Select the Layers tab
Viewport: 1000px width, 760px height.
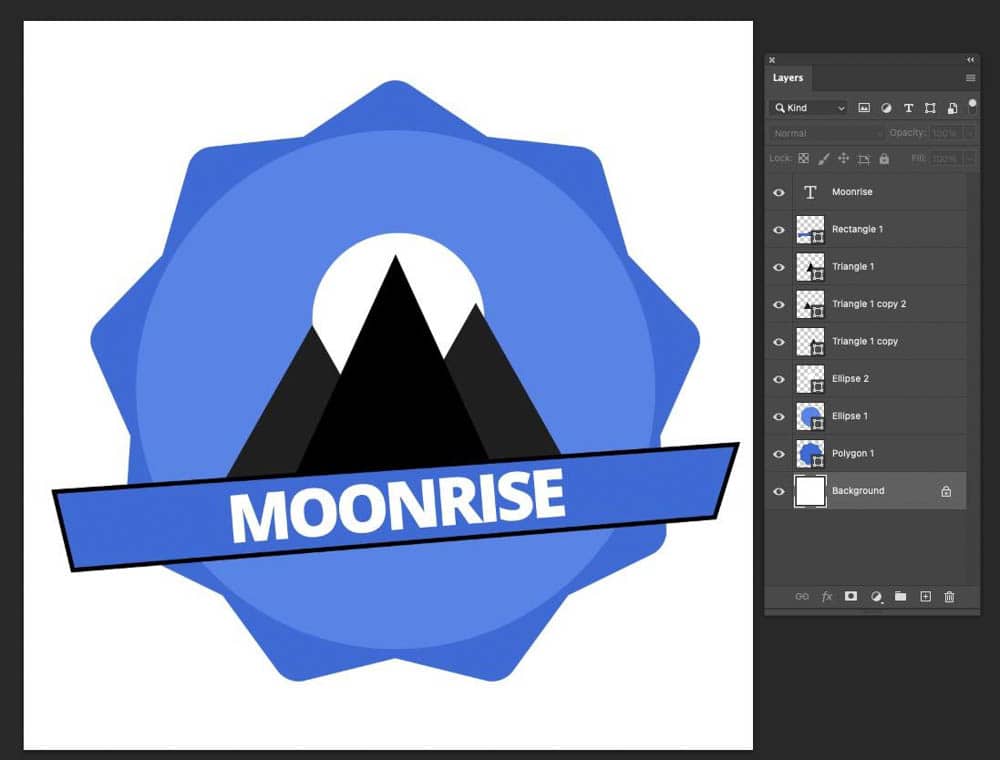[x=788, y=78]
